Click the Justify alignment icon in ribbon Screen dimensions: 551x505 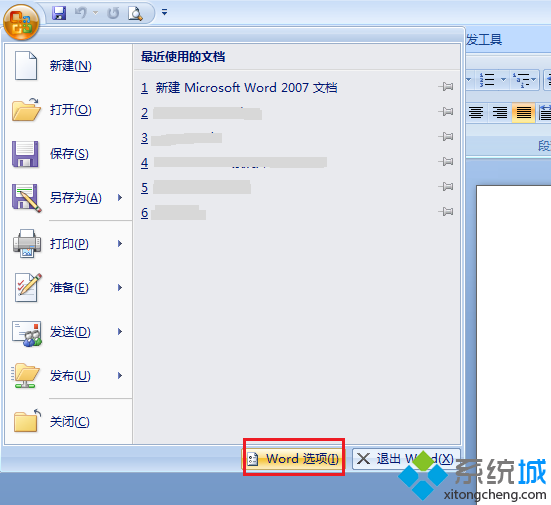coord(524,113)
